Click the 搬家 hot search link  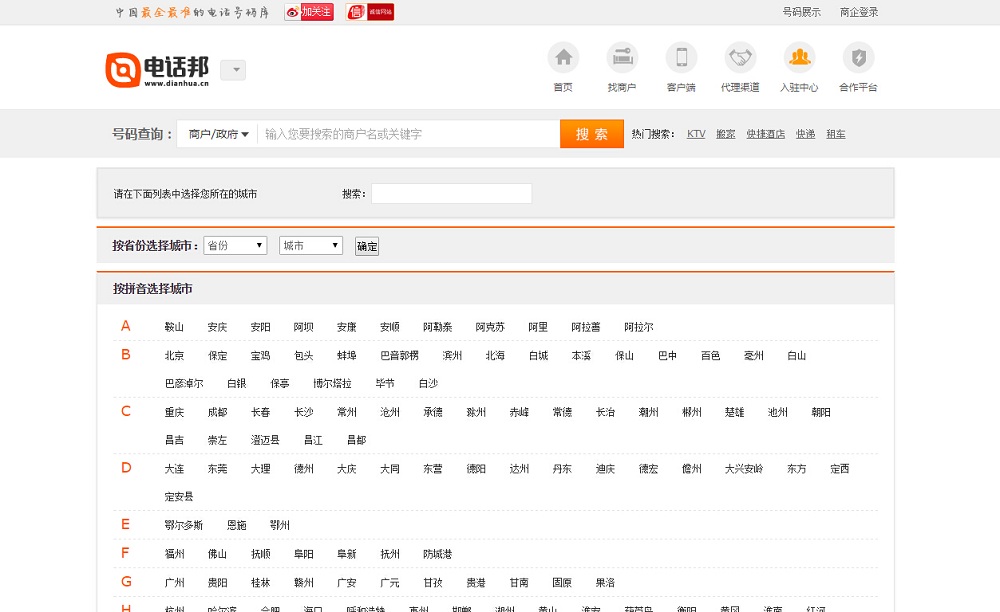tap(726, 134)
